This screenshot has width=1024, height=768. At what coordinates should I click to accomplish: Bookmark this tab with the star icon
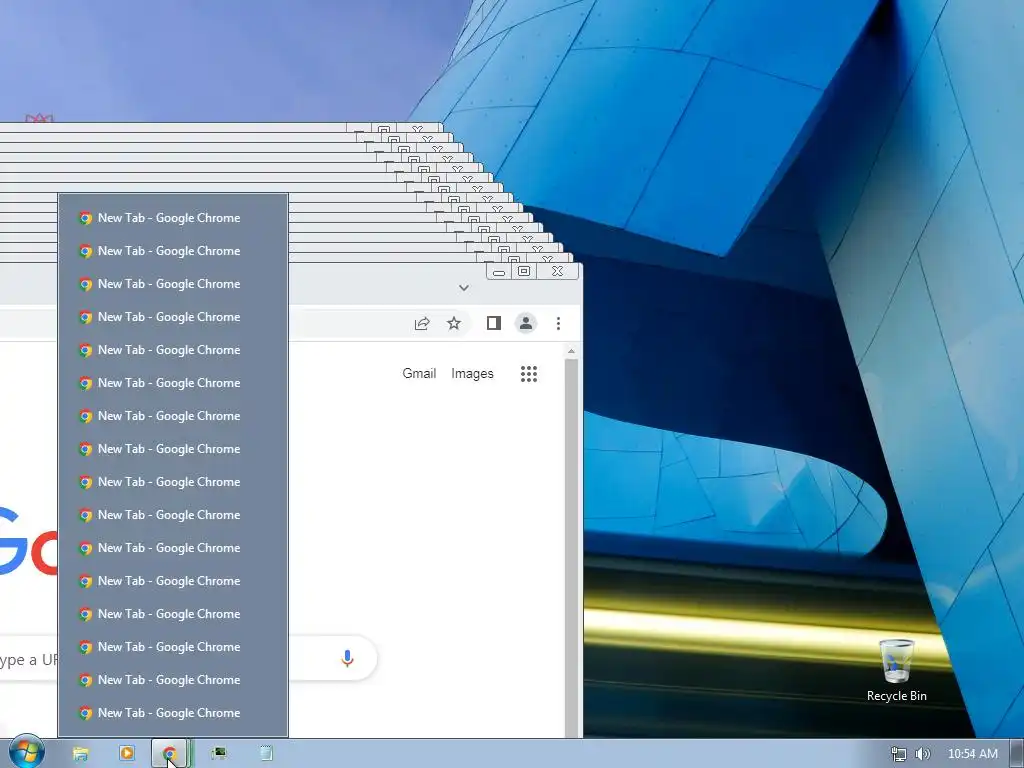454,323
